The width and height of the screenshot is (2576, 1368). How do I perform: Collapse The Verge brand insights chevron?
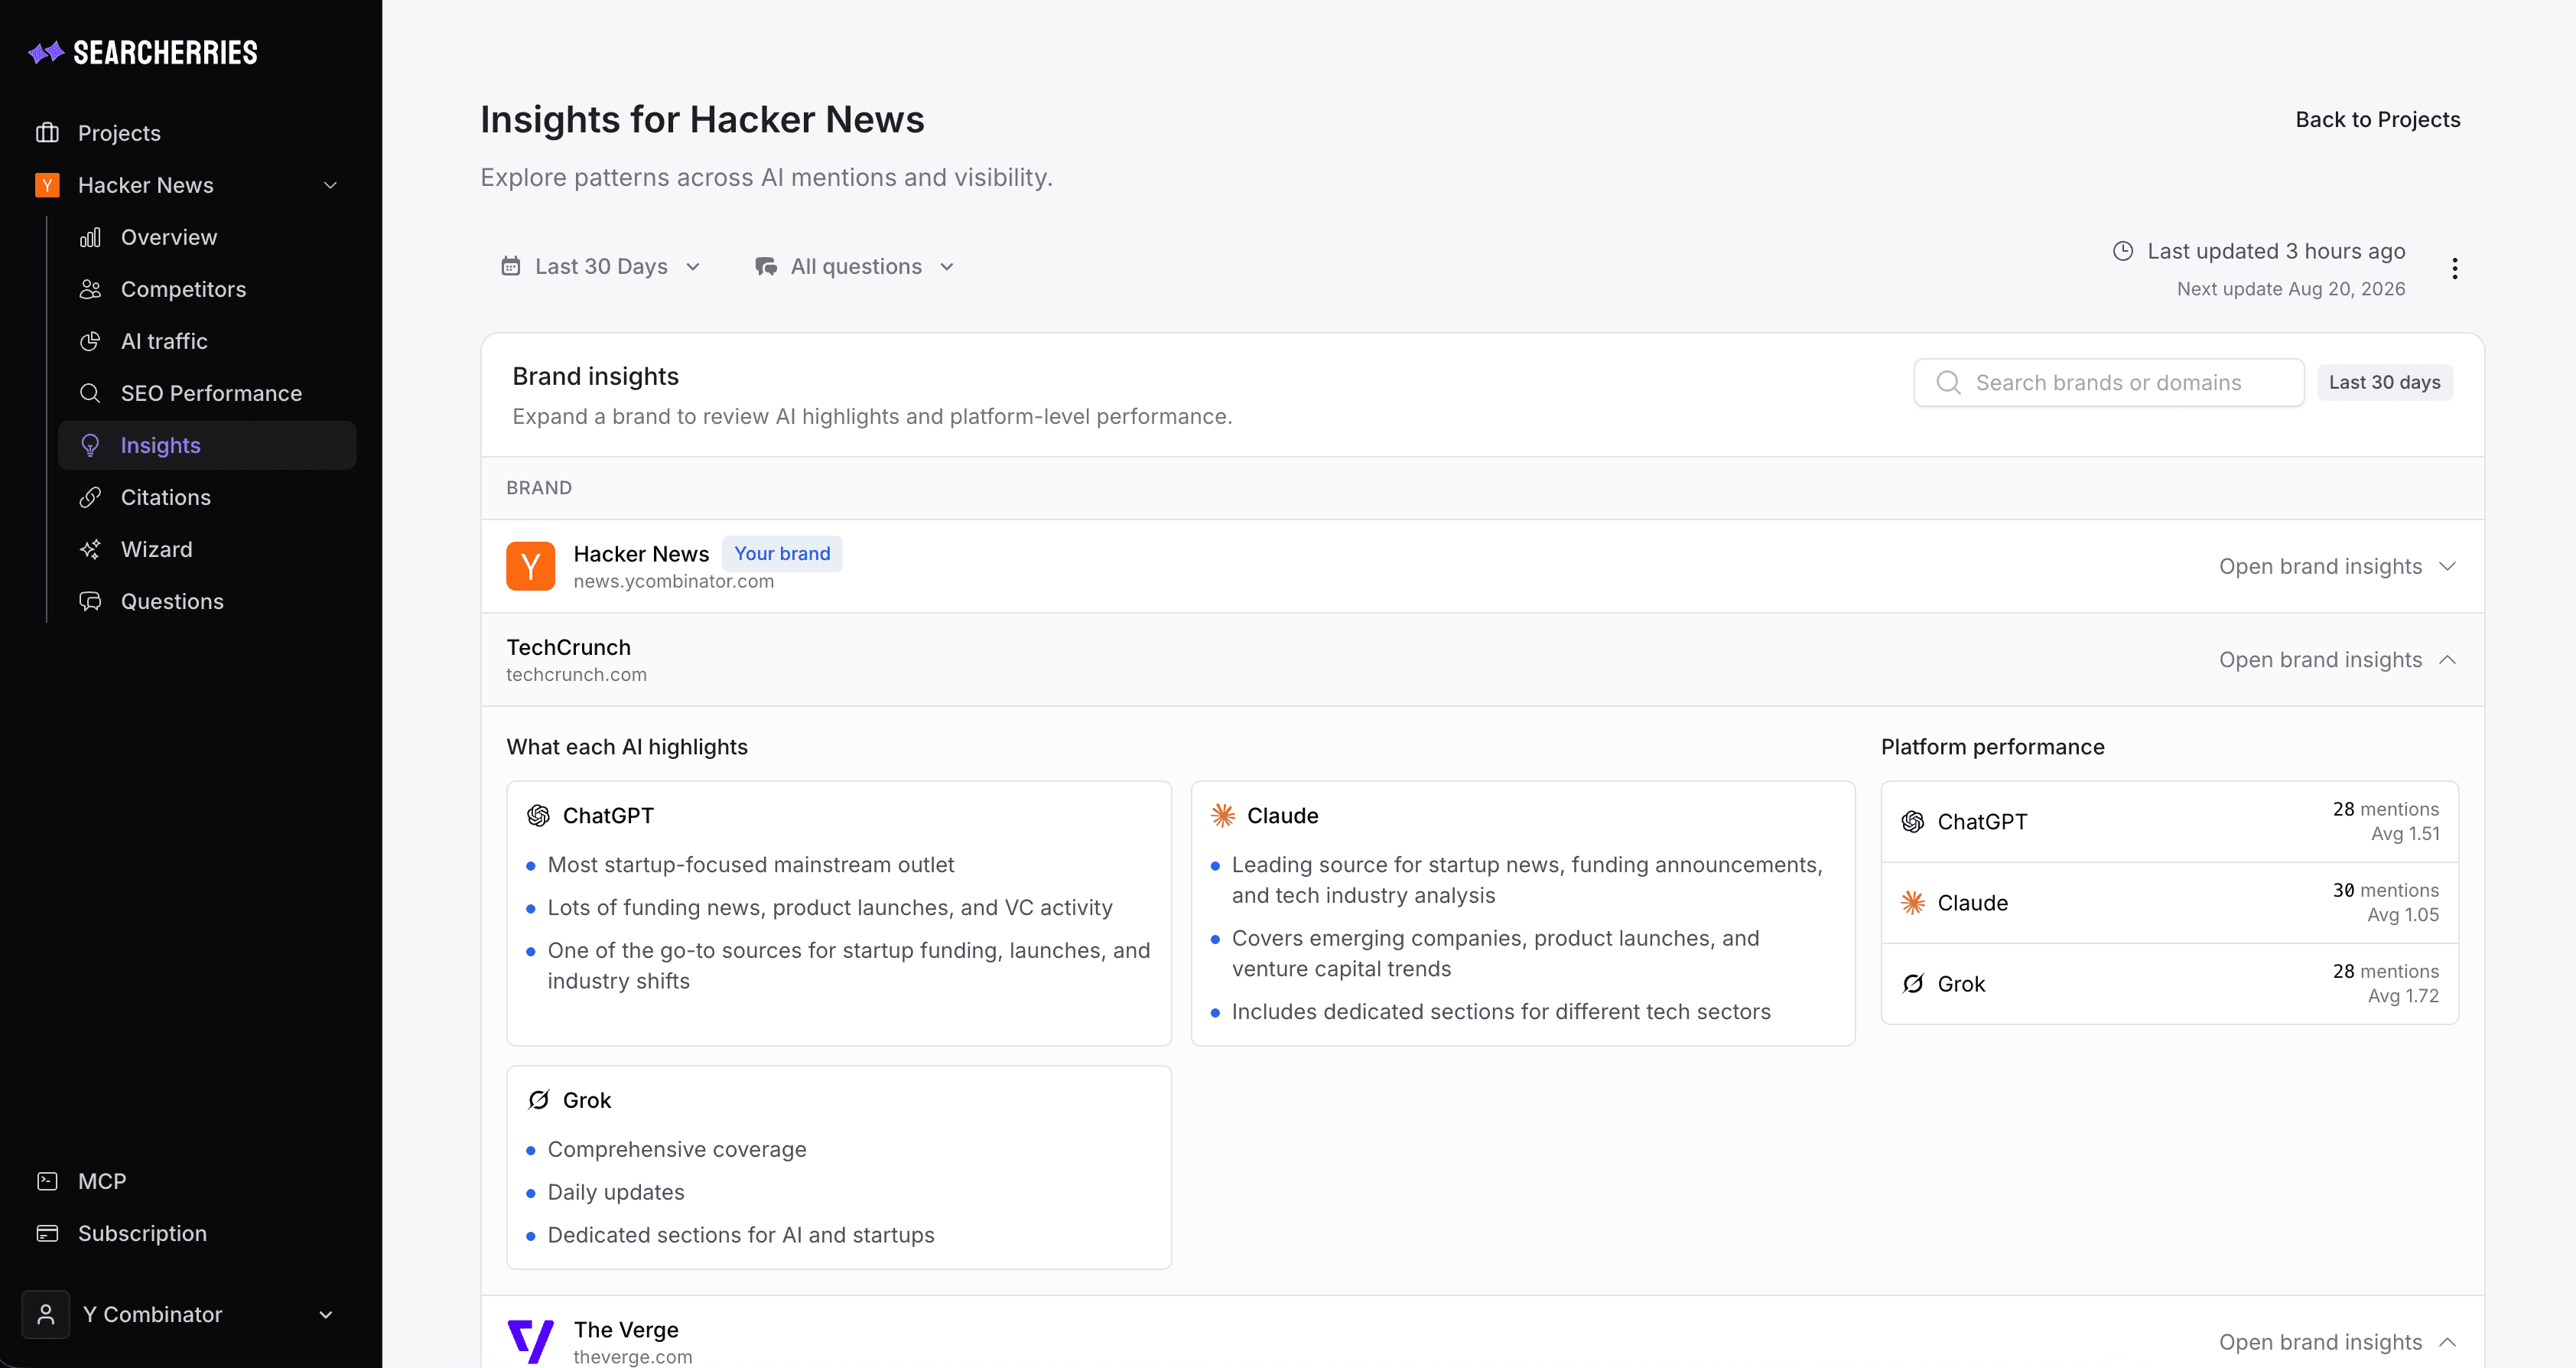coord(2448,1342)
